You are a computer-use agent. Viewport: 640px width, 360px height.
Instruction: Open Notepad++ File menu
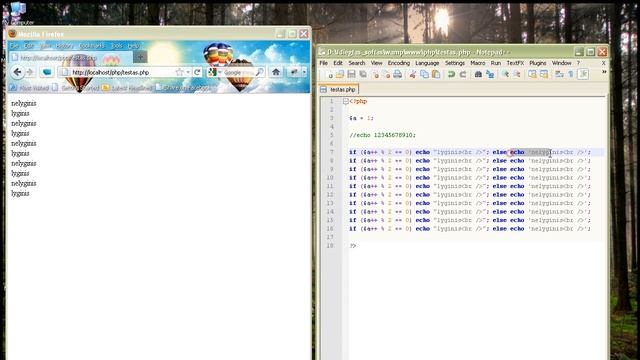[x=324, y=63]
